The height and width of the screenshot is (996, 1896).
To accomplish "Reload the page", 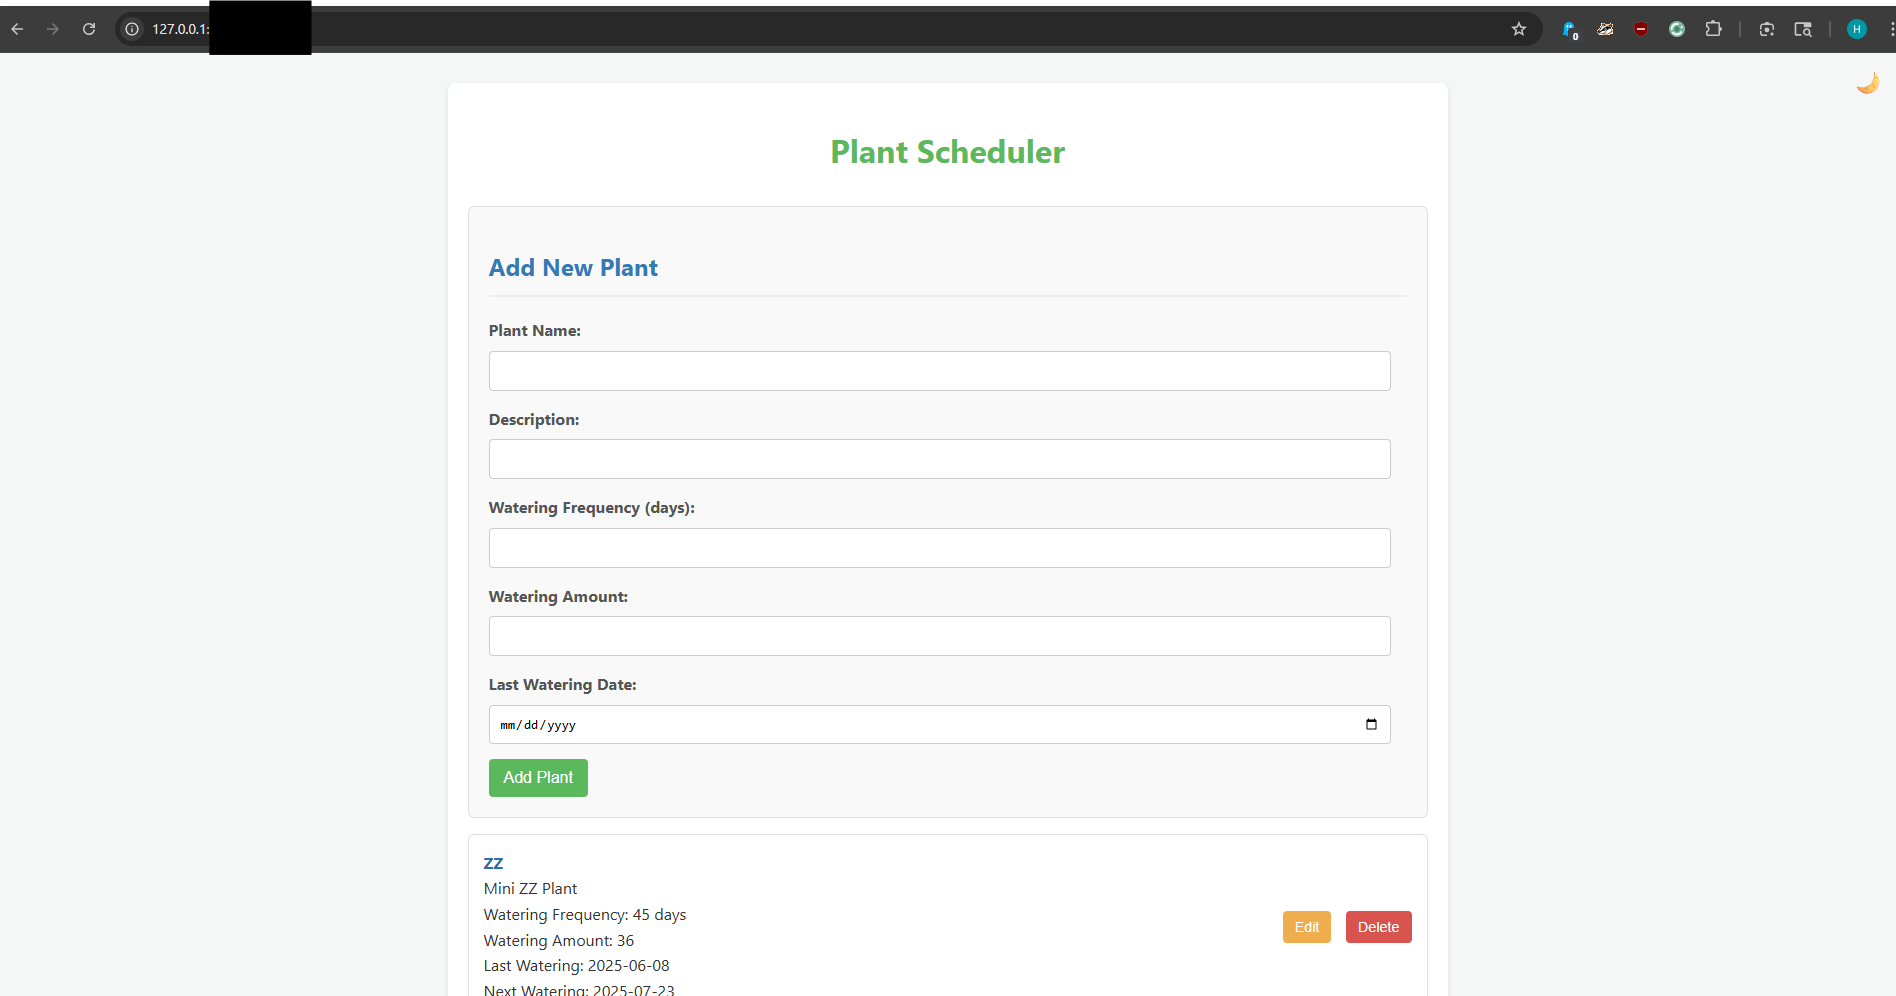I will click(x=89, y=29).
